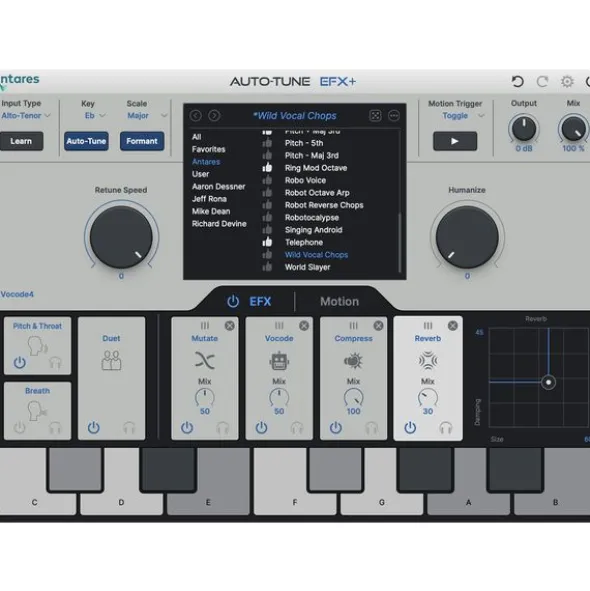Toggle the EFX section power
Viewport: 590px width, 591px height.
pyautogui.click(x=233, y=301)
